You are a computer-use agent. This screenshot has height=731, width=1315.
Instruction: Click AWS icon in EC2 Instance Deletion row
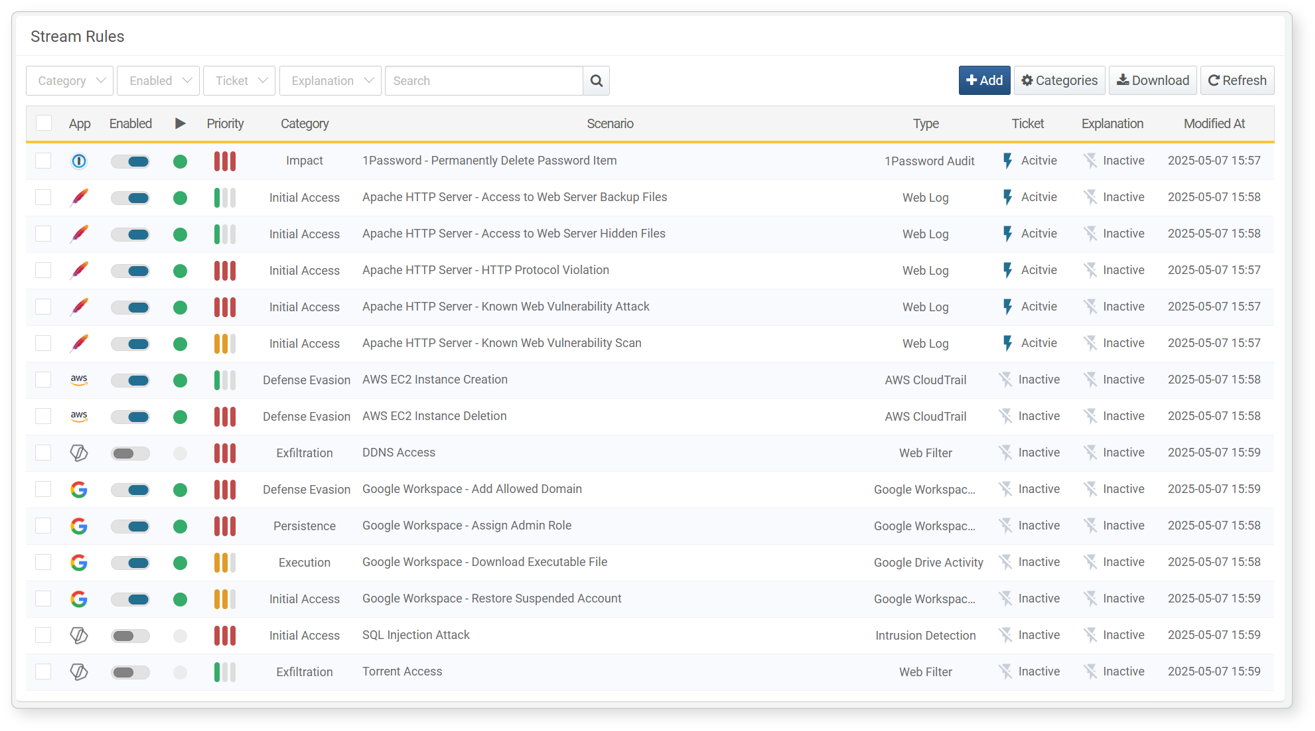[x=79, y=416]
